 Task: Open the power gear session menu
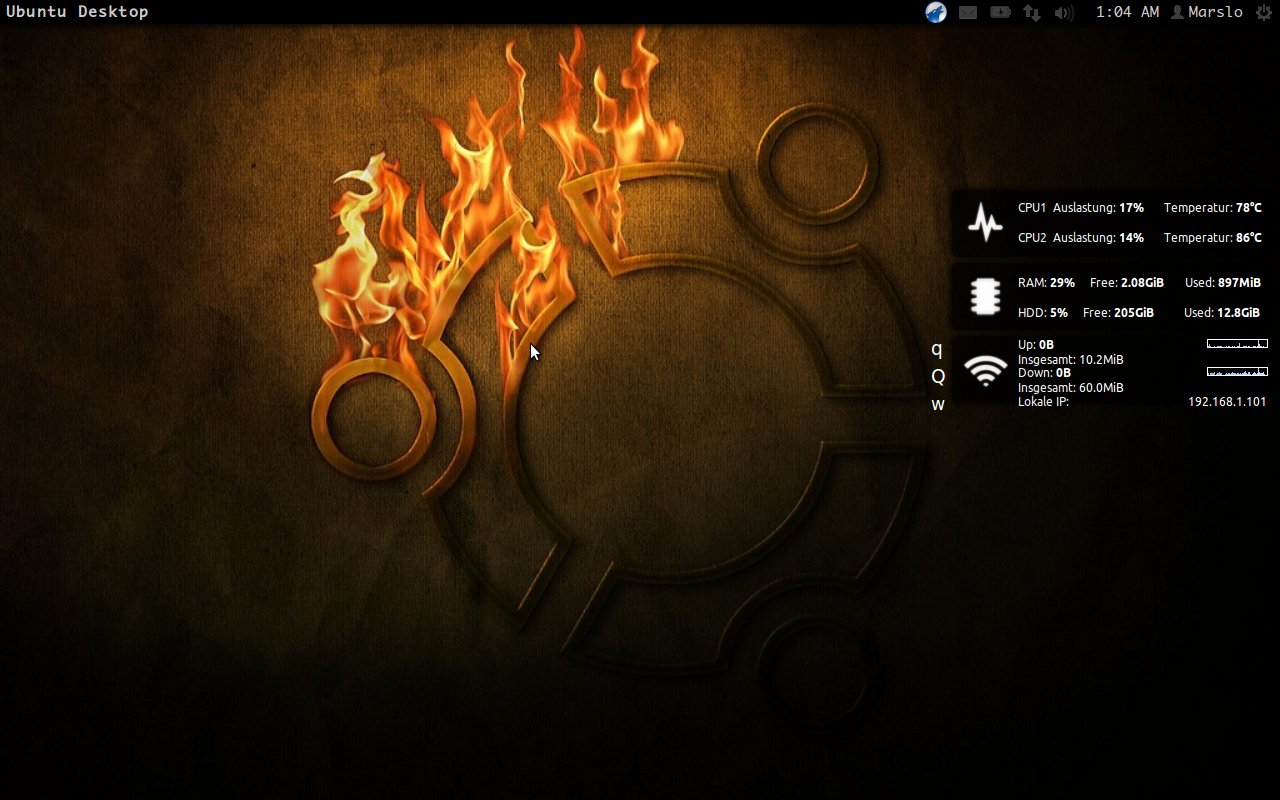pyautogui.click(x=1263, y=12)
